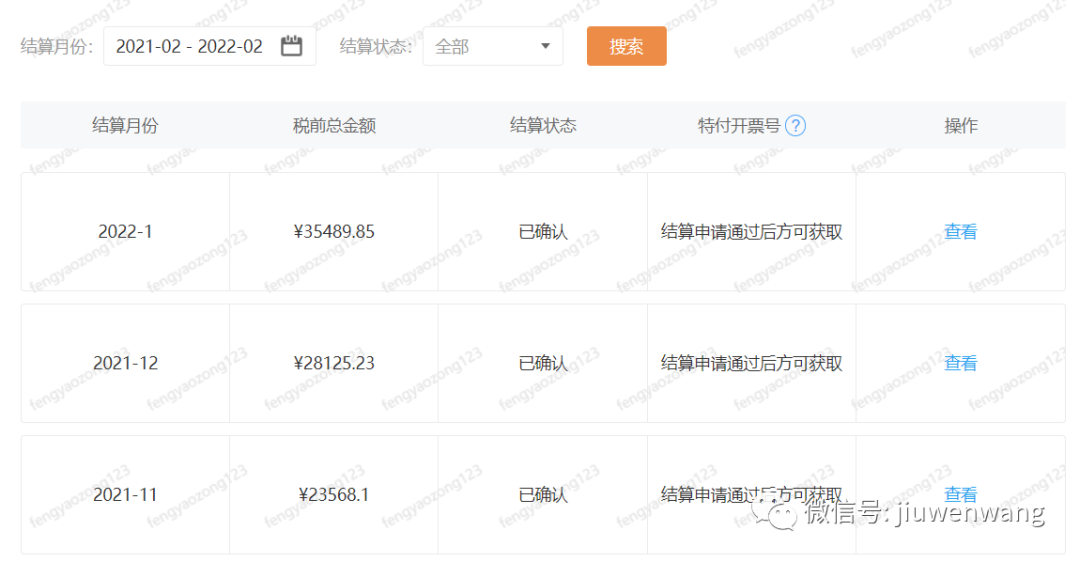Open the calendar icon in date range field
Screen dimensions: 1080x562
click(x=291, y=46)
